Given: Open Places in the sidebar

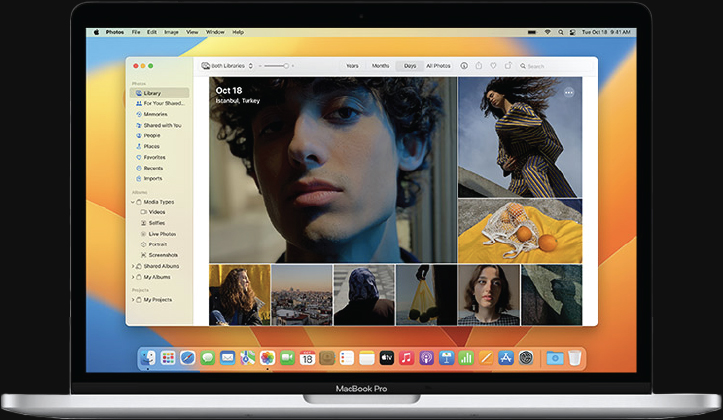Looking at the screenshot, I should [160, 146].
